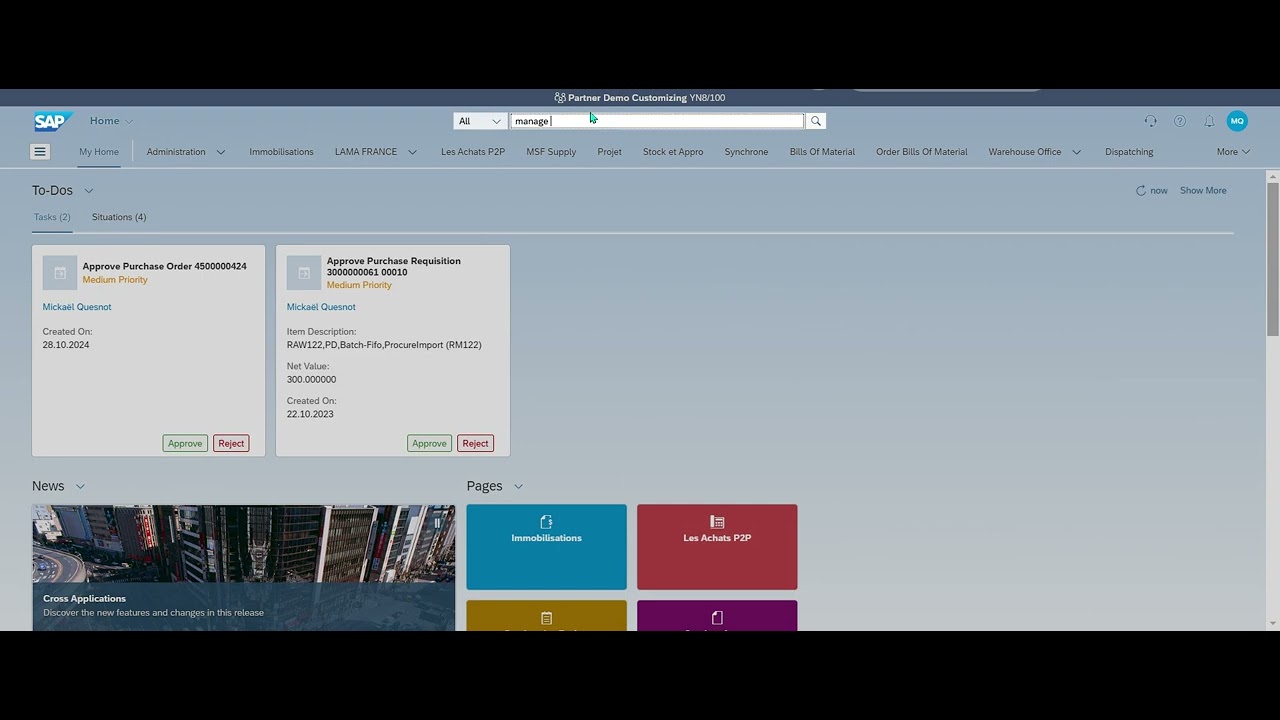Open the Les Achats P2P menu item
Screen dimensions: 1280x720
pyautogui.click(x=473, y=152)
